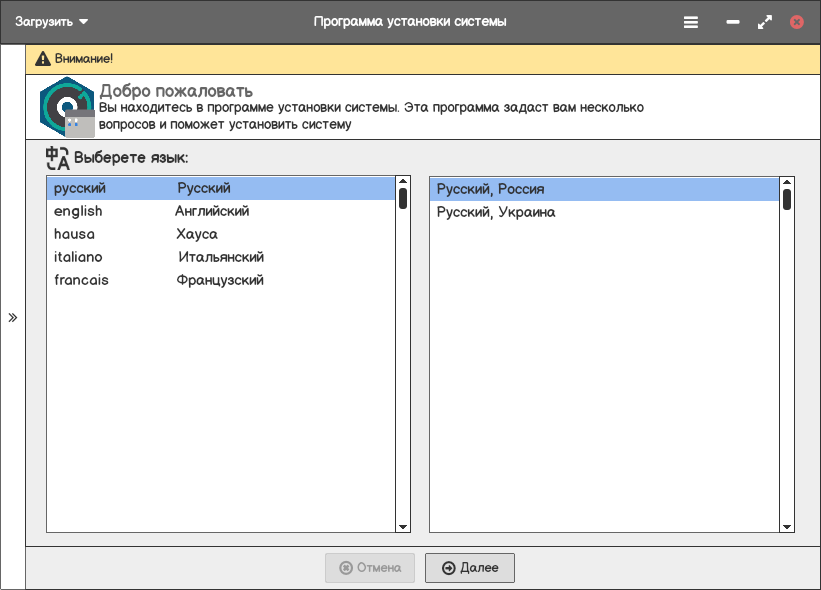Open the hamburger menu in title bar

pyautogui.click(x=691, y=22)
